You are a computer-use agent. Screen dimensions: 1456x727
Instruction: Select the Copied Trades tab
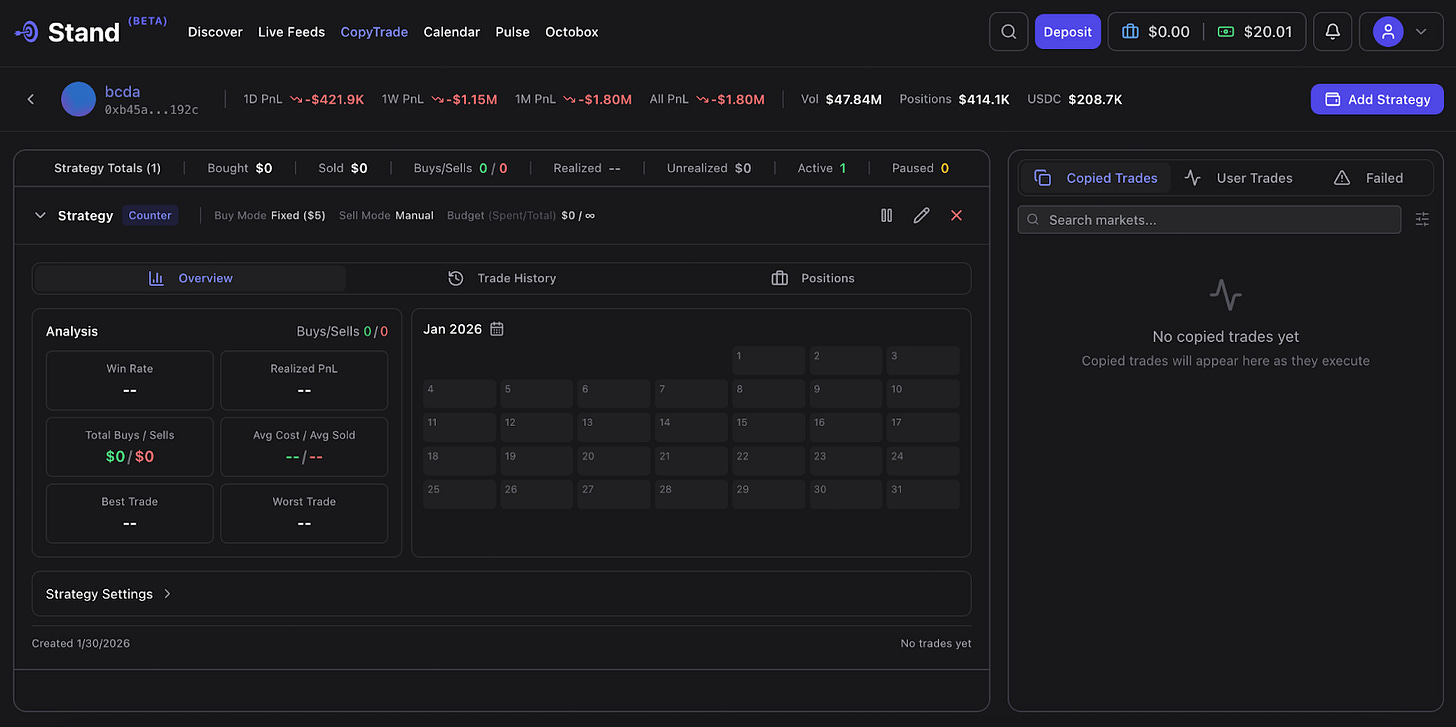1096,178
